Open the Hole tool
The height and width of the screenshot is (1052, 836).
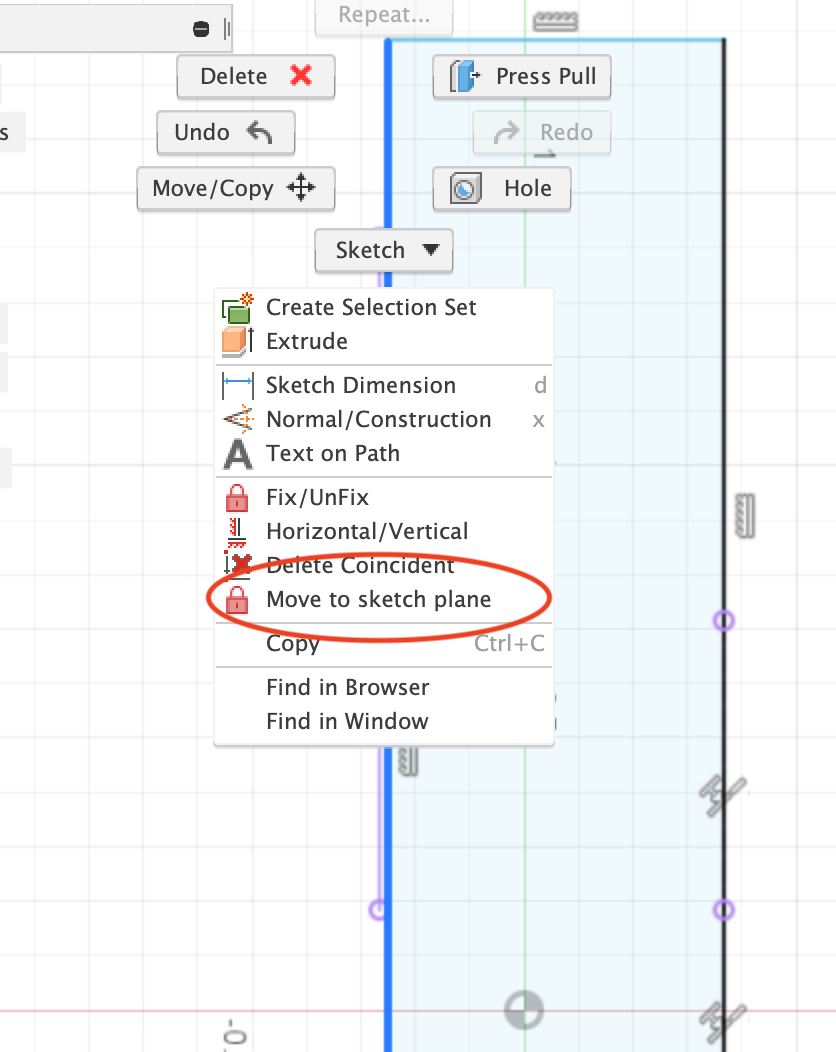coord(501,188)
